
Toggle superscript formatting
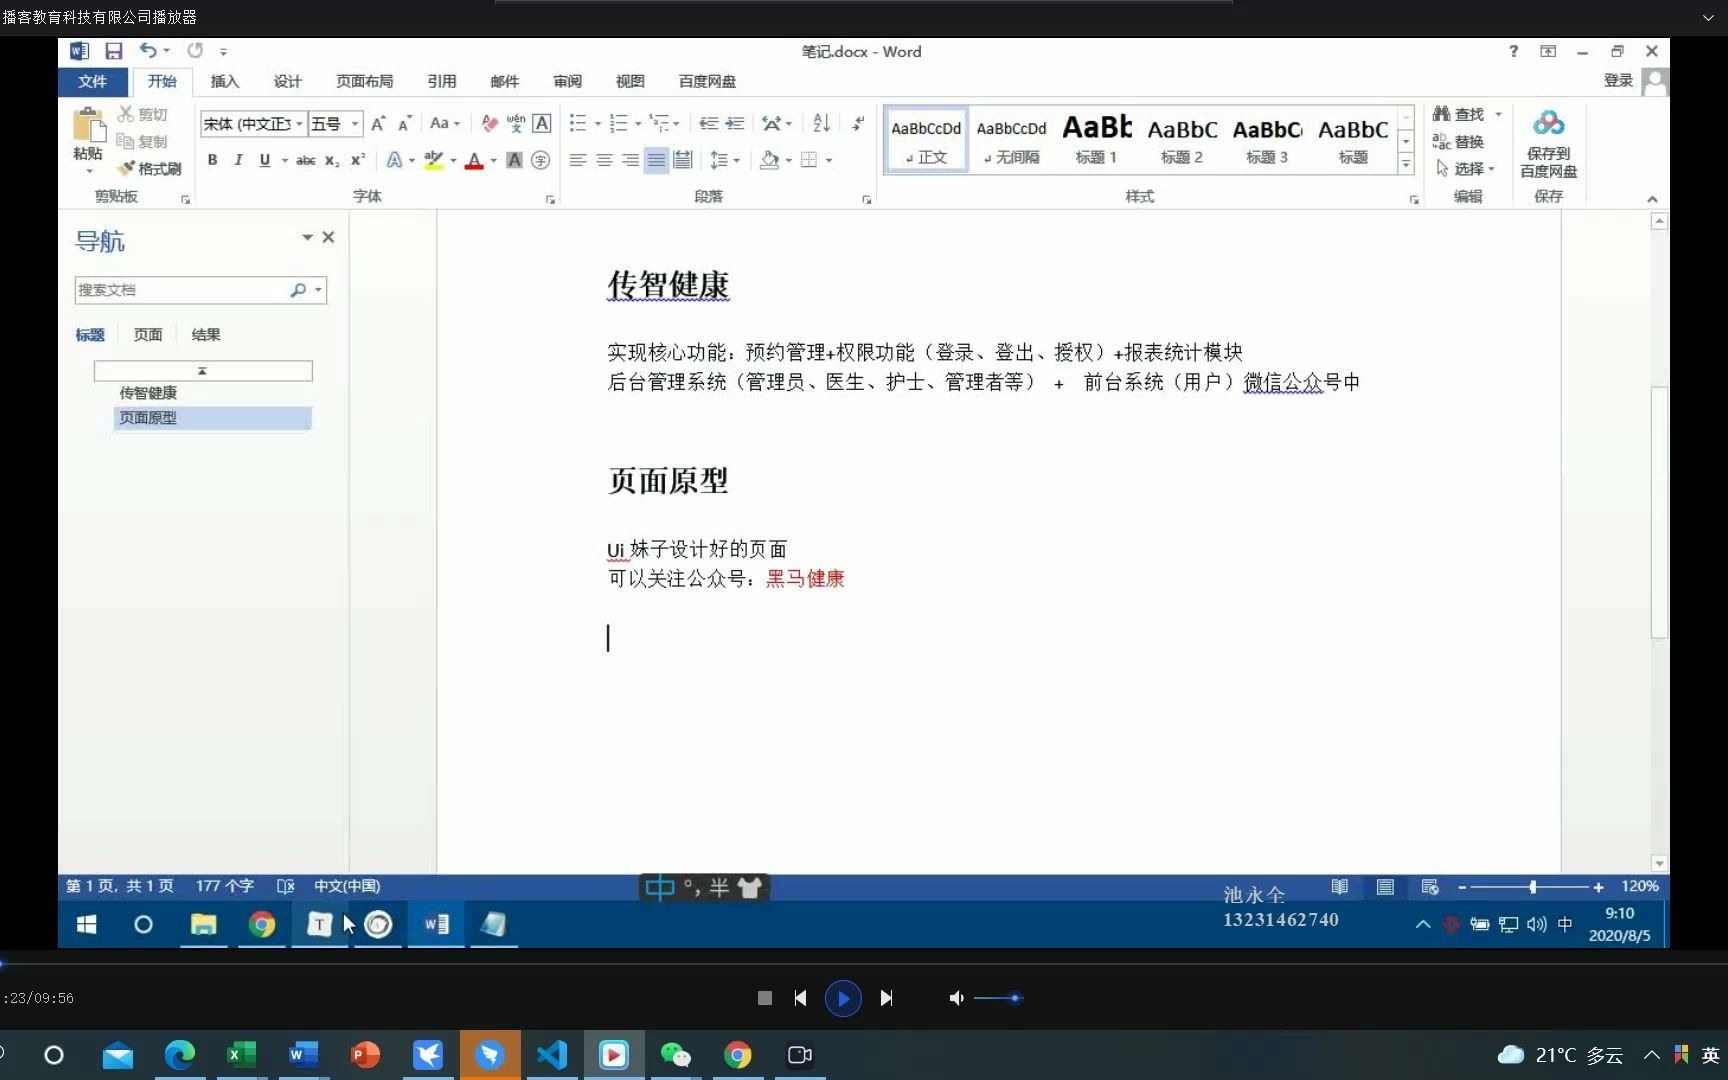click(x=357, y=160)
